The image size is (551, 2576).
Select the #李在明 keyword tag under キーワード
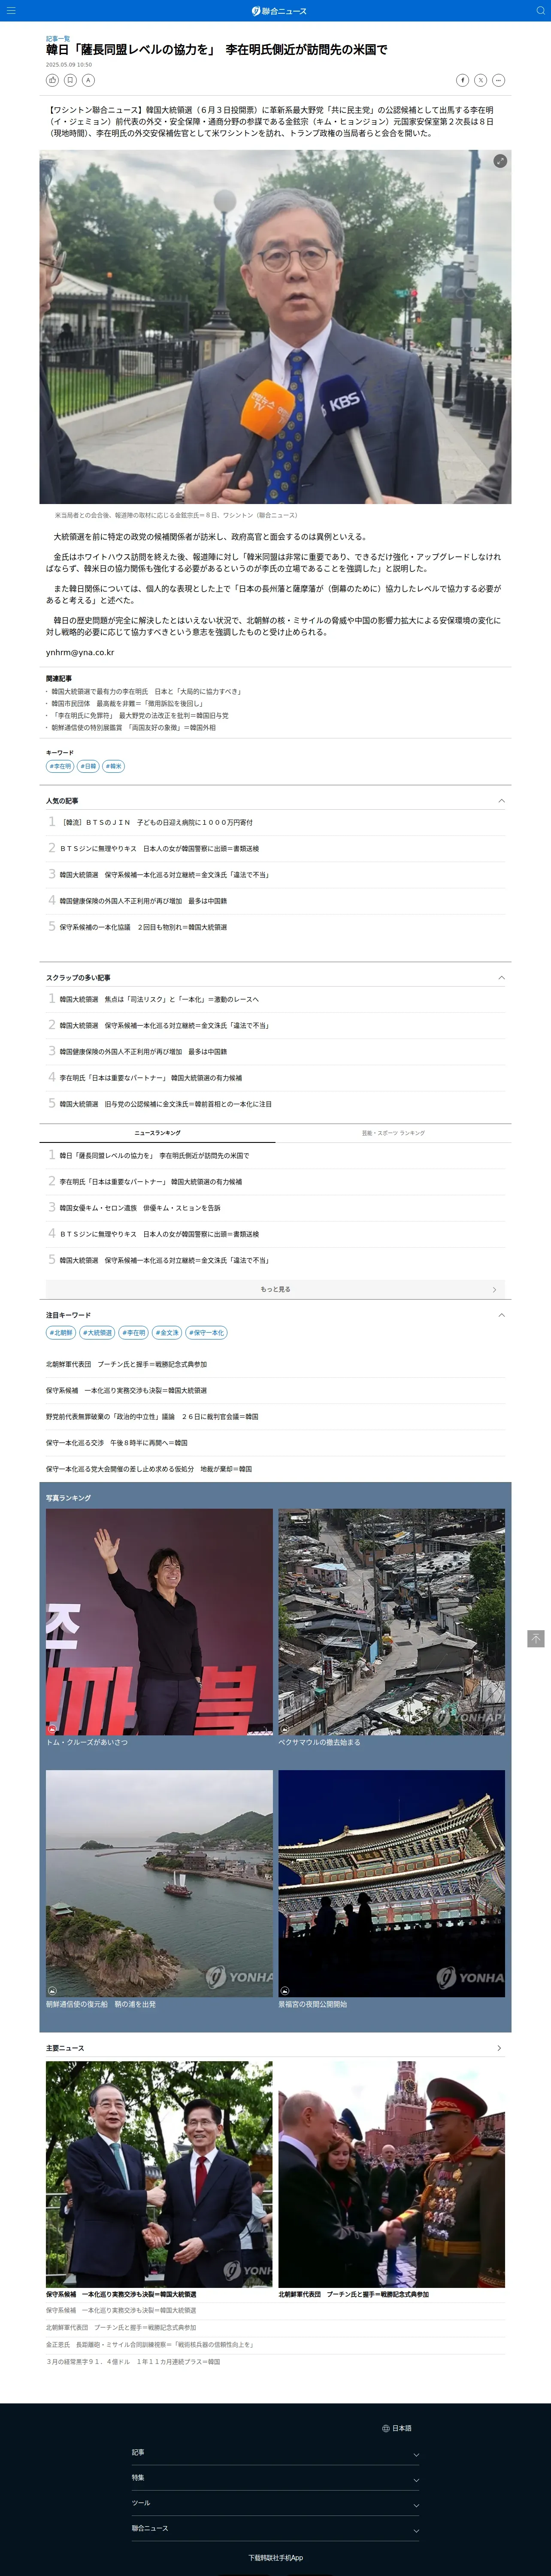click(60, 766)
